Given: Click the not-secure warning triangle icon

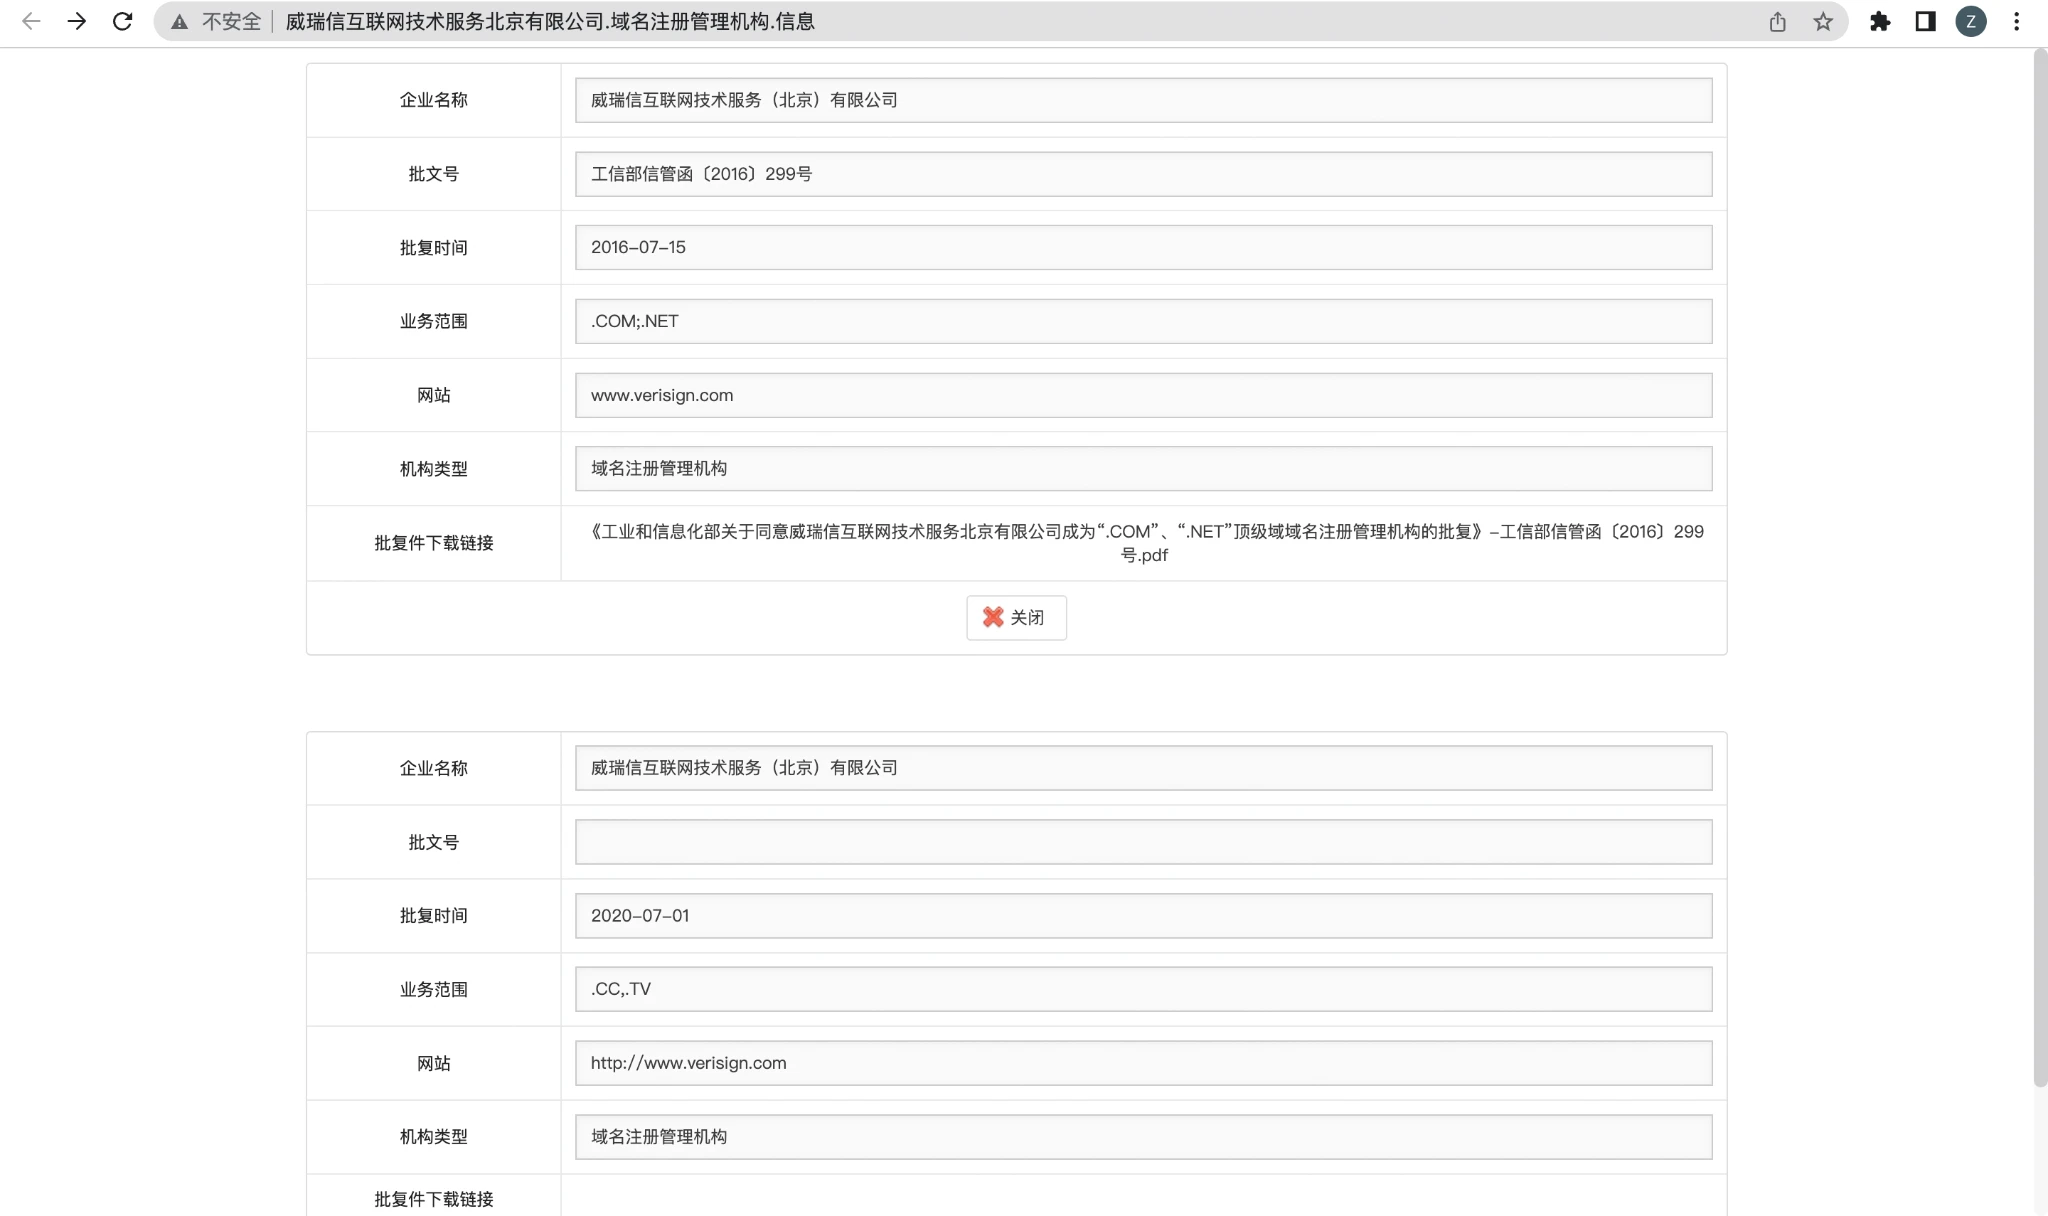Looking at the screenshot, I should [179, 22].
